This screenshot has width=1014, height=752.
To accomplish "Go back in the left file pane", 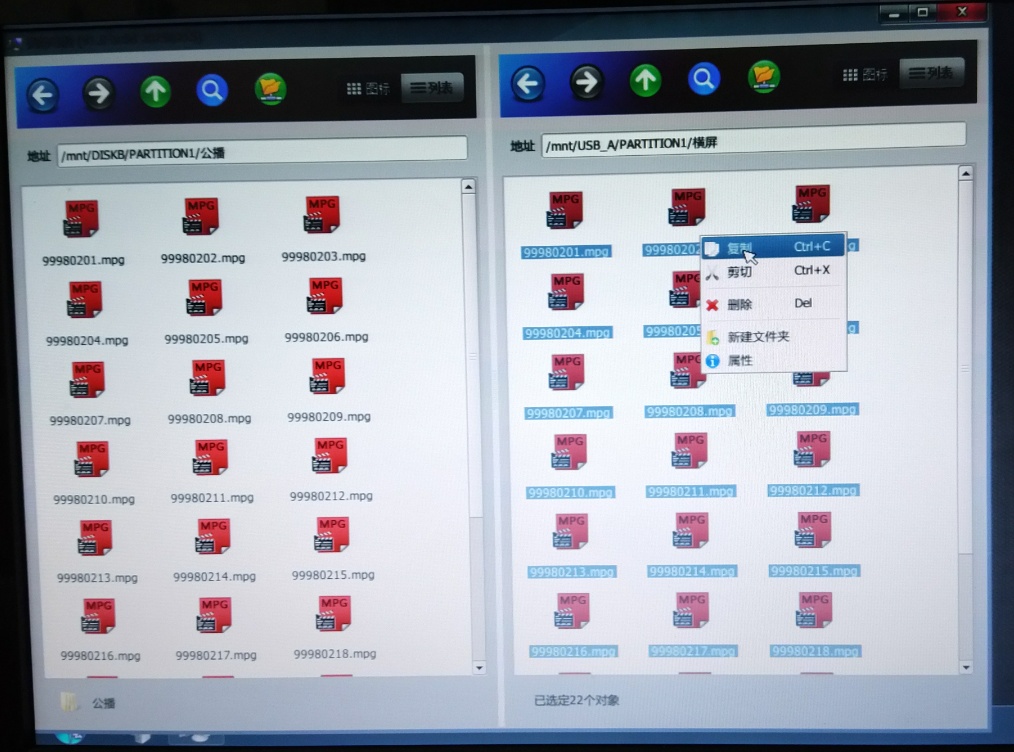I will point(43,95).
